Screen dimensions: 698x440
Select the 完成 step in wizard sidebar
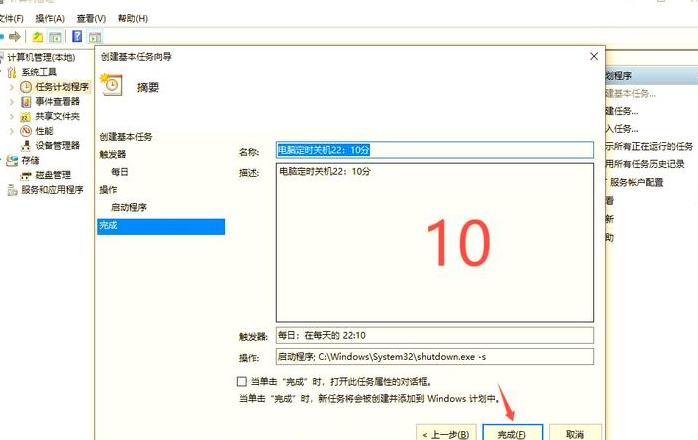[161, 226]
